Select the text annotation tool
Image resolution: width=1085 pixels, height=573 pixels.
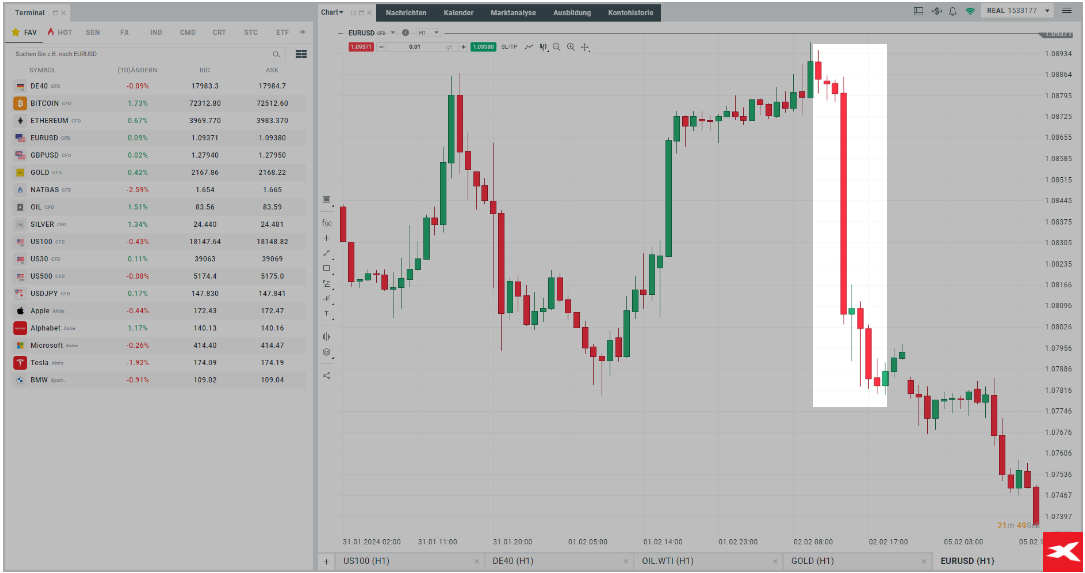(327, 314)
